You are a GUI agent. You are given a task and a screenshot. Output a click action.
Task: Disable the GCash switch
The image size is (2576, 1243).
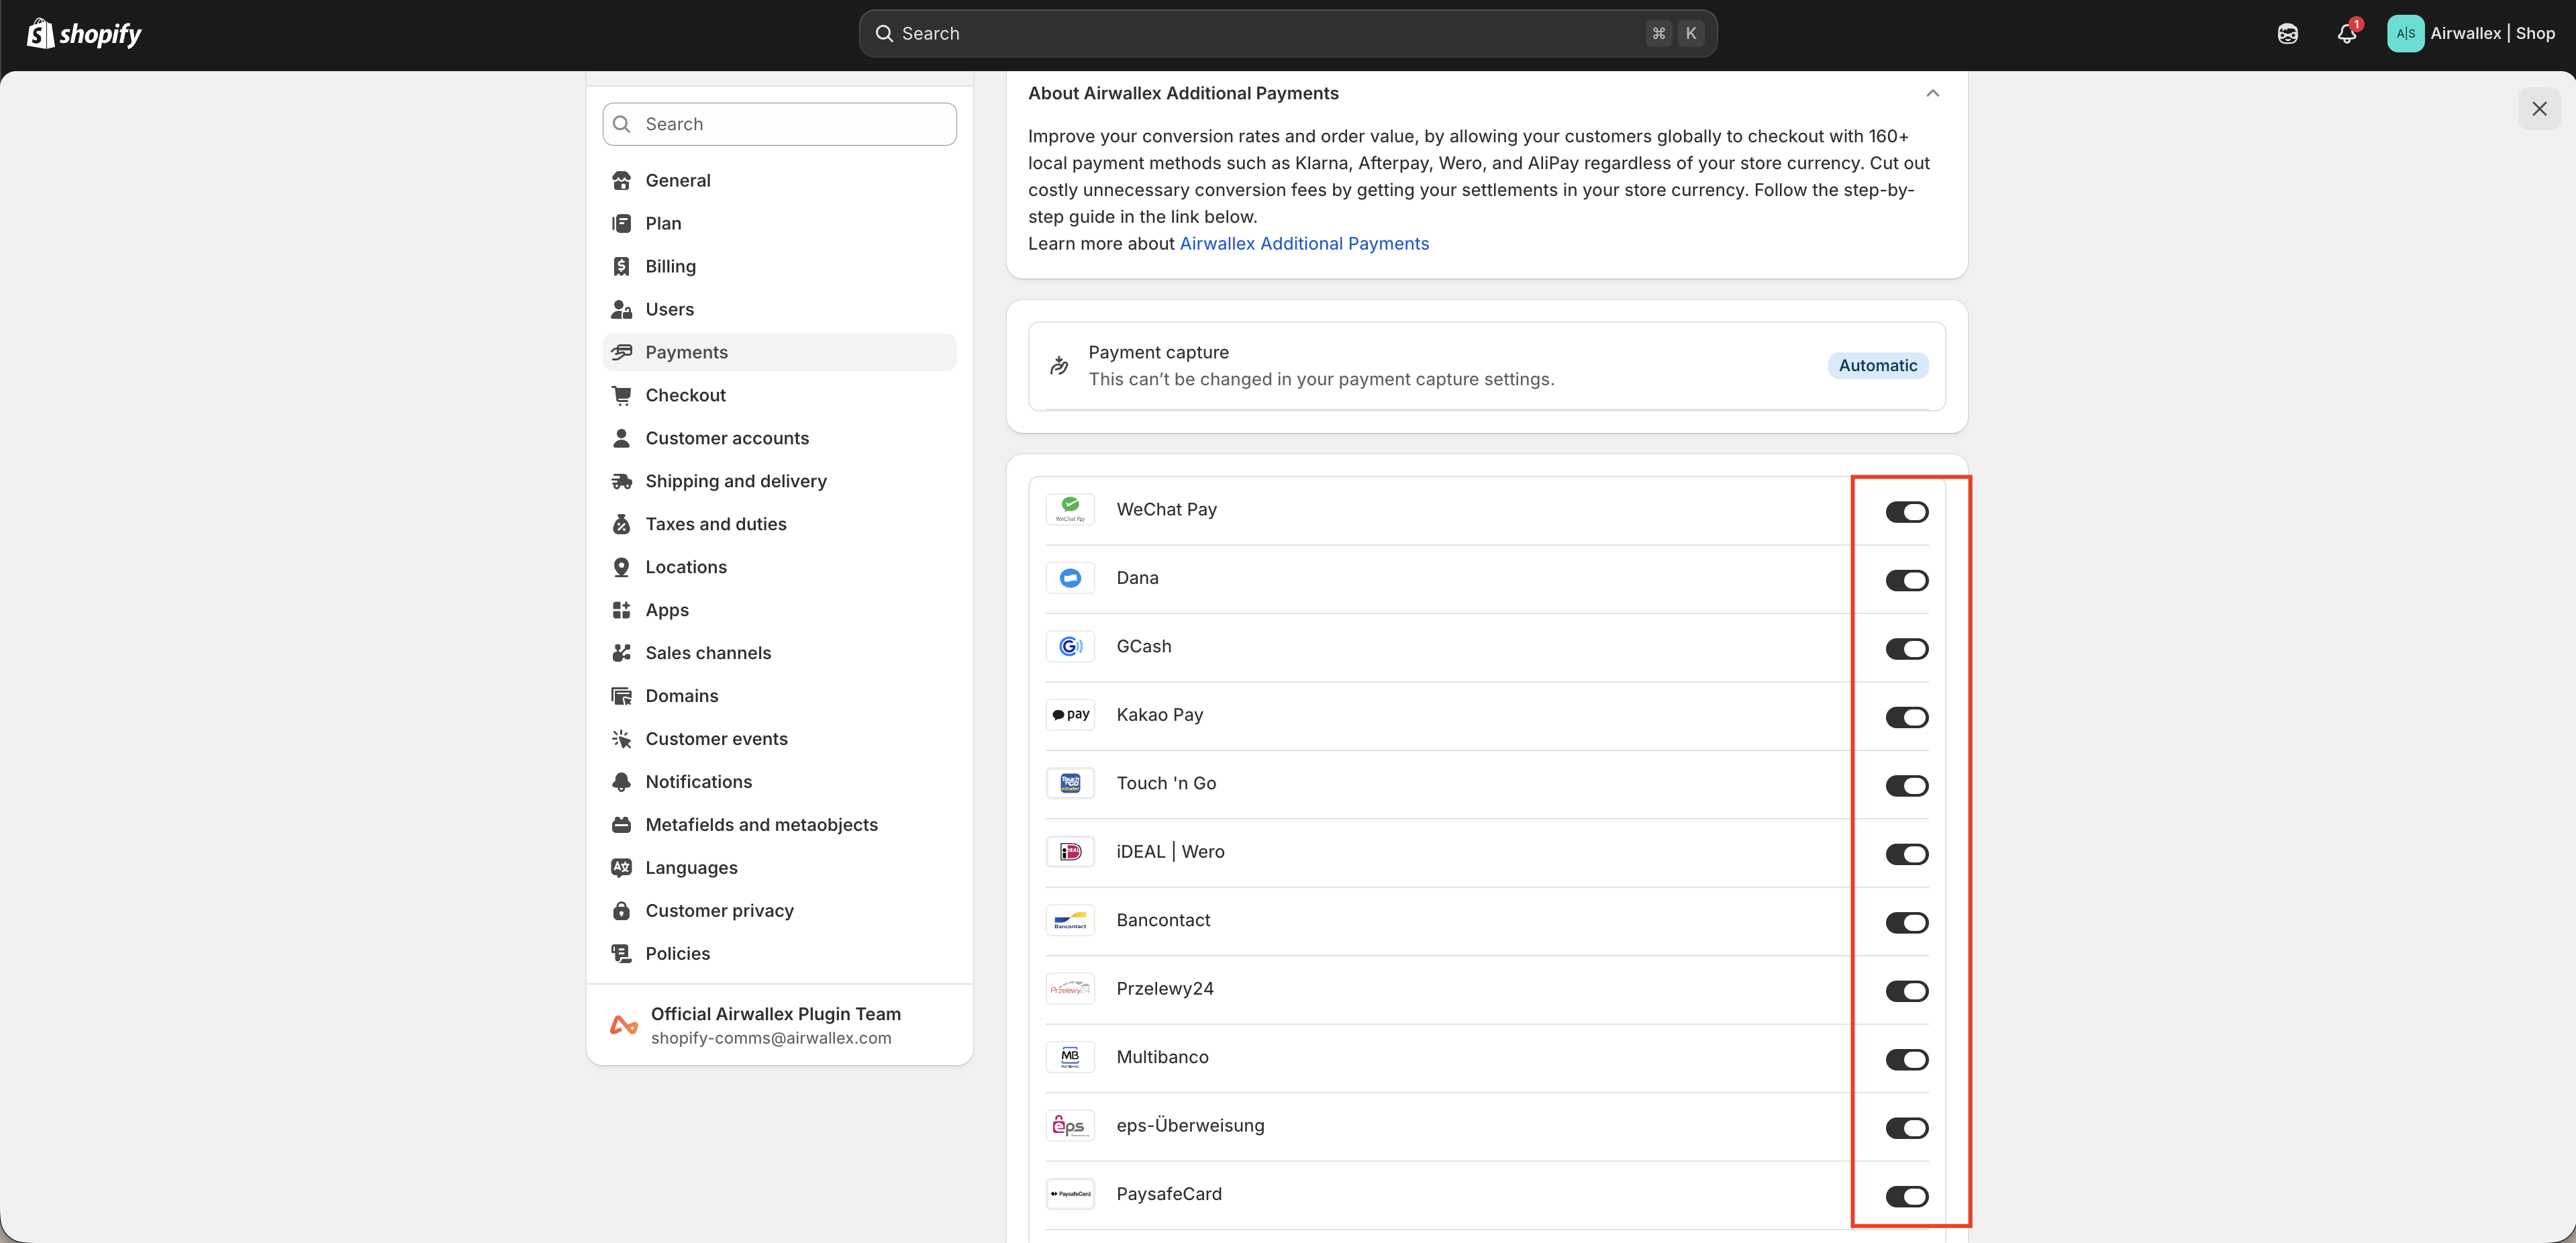pyautogui.click(x=1906, y=650)
